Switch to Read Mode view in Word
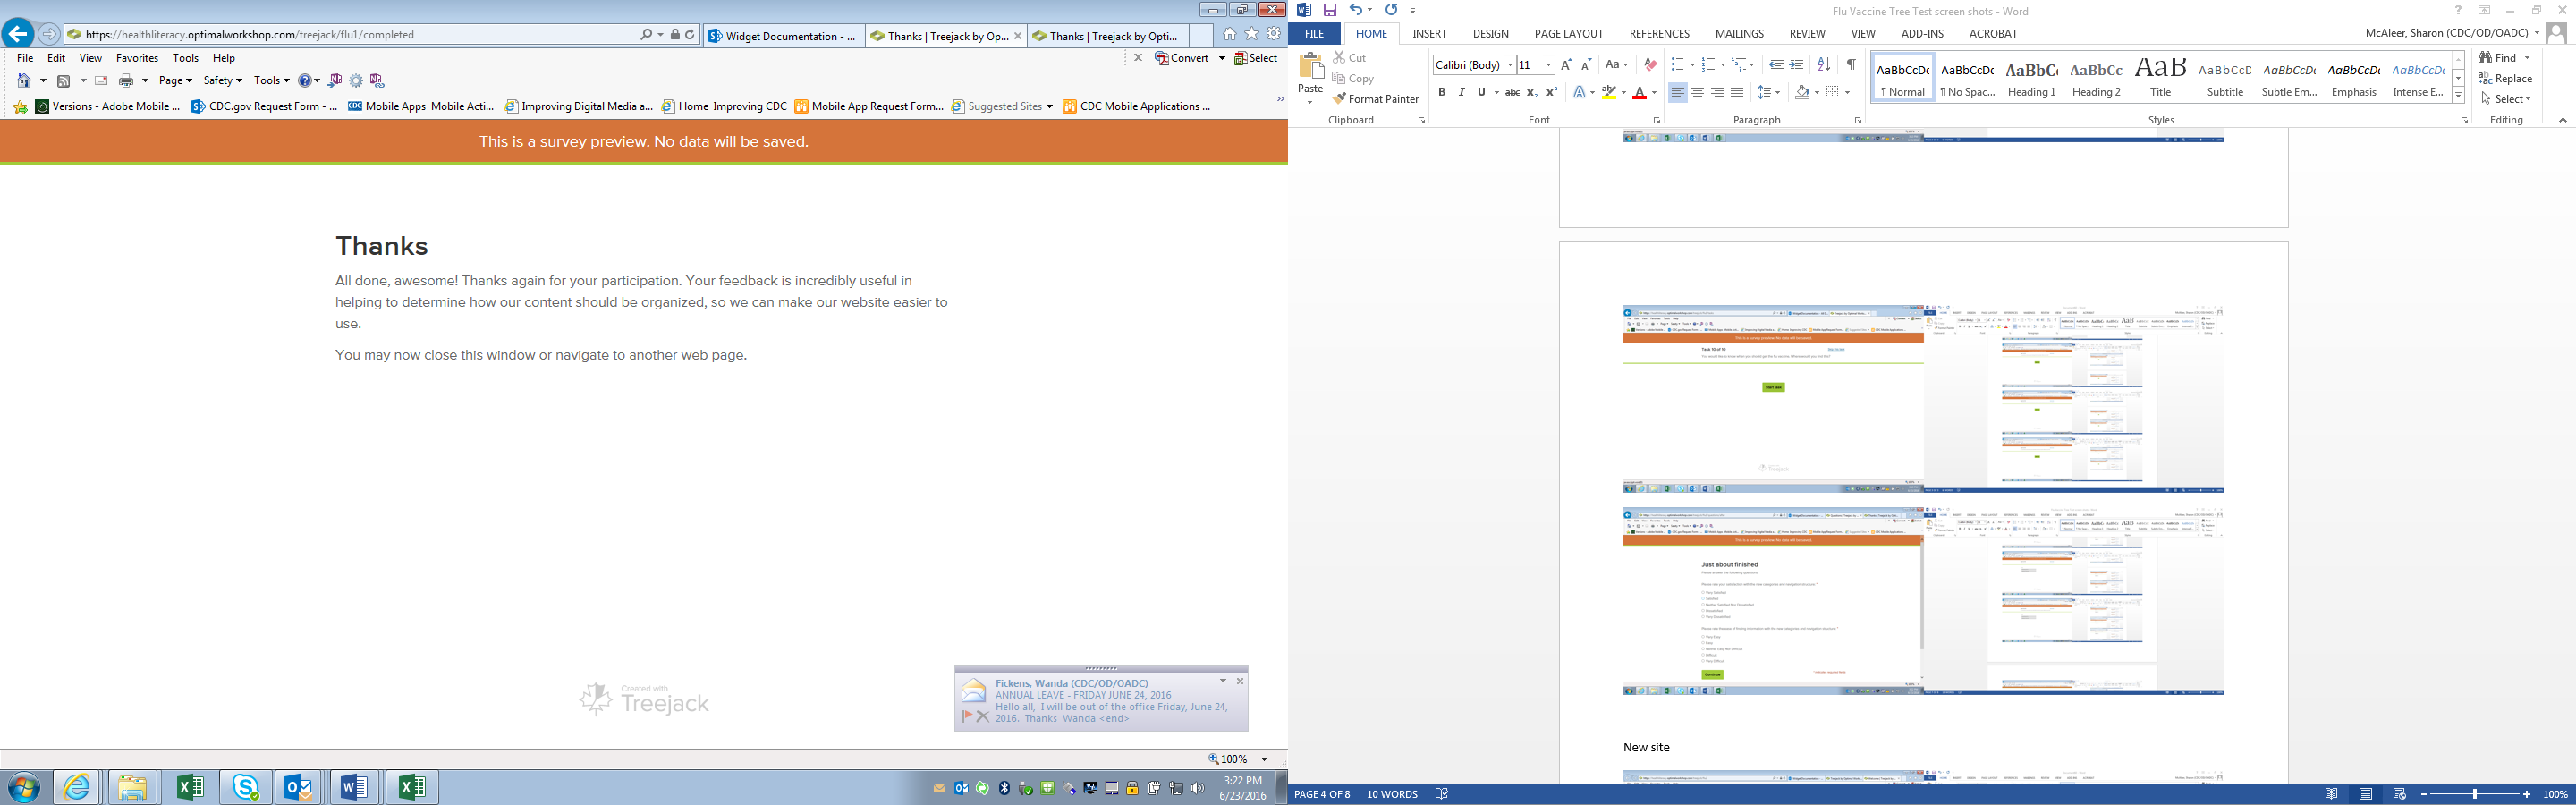This screenshot has width=2576, height=805. 2331,794
